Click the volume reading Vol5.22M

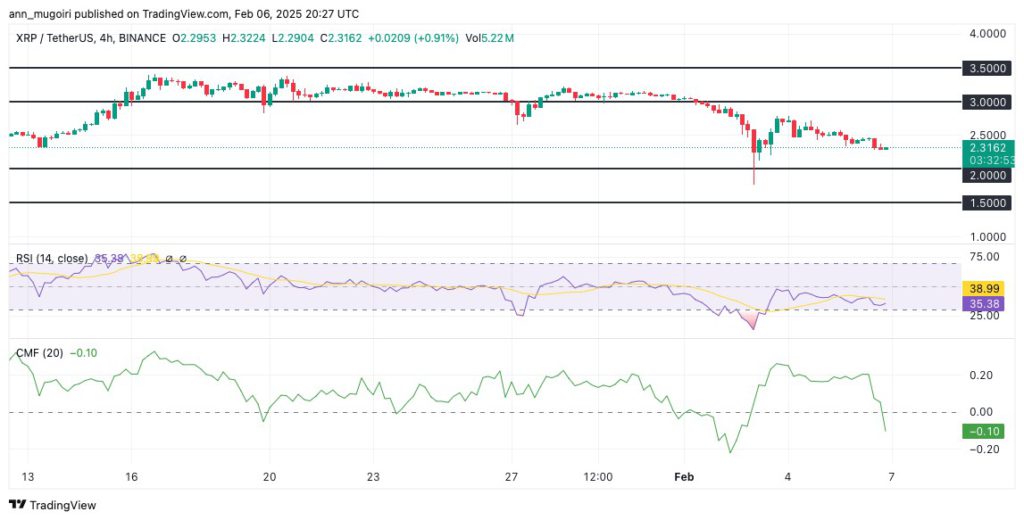490,39
